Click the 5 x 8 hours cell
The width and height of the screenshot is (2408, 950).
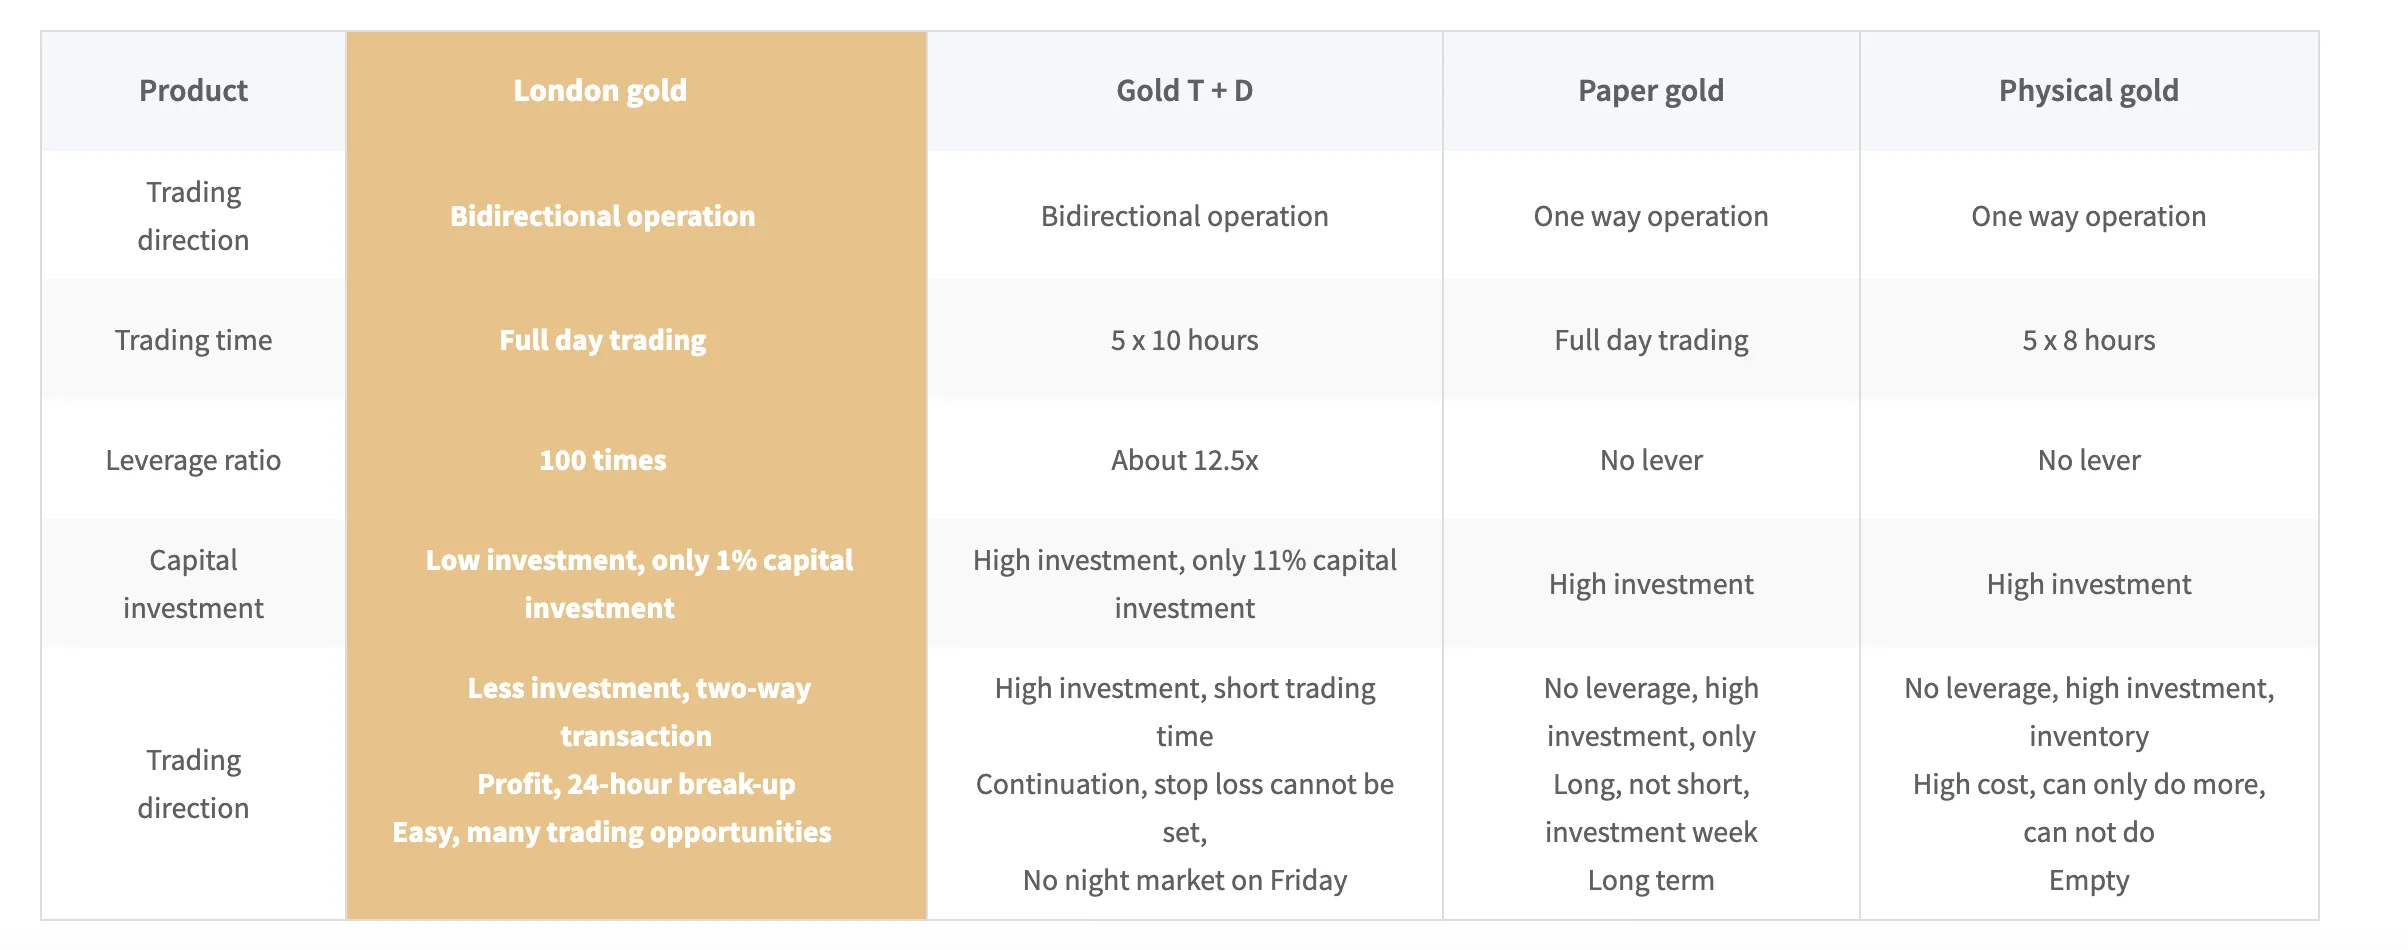pos(2089,340)
